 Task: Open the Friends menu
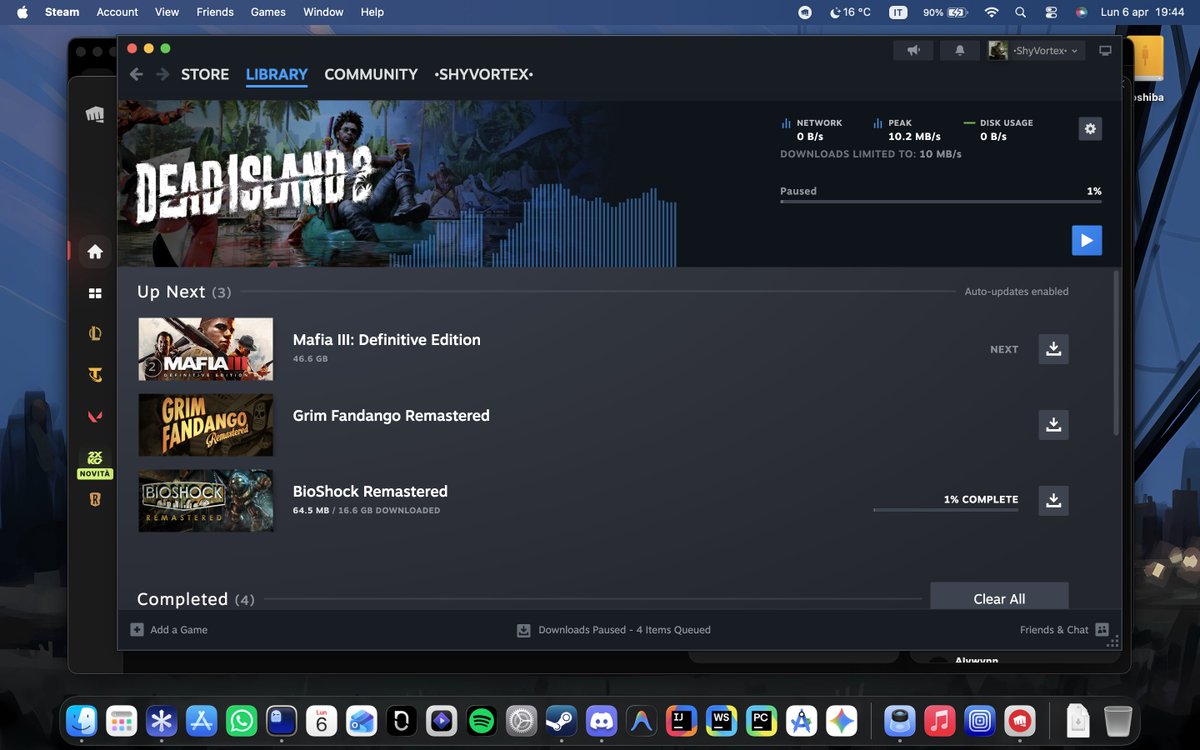point(215,12)
